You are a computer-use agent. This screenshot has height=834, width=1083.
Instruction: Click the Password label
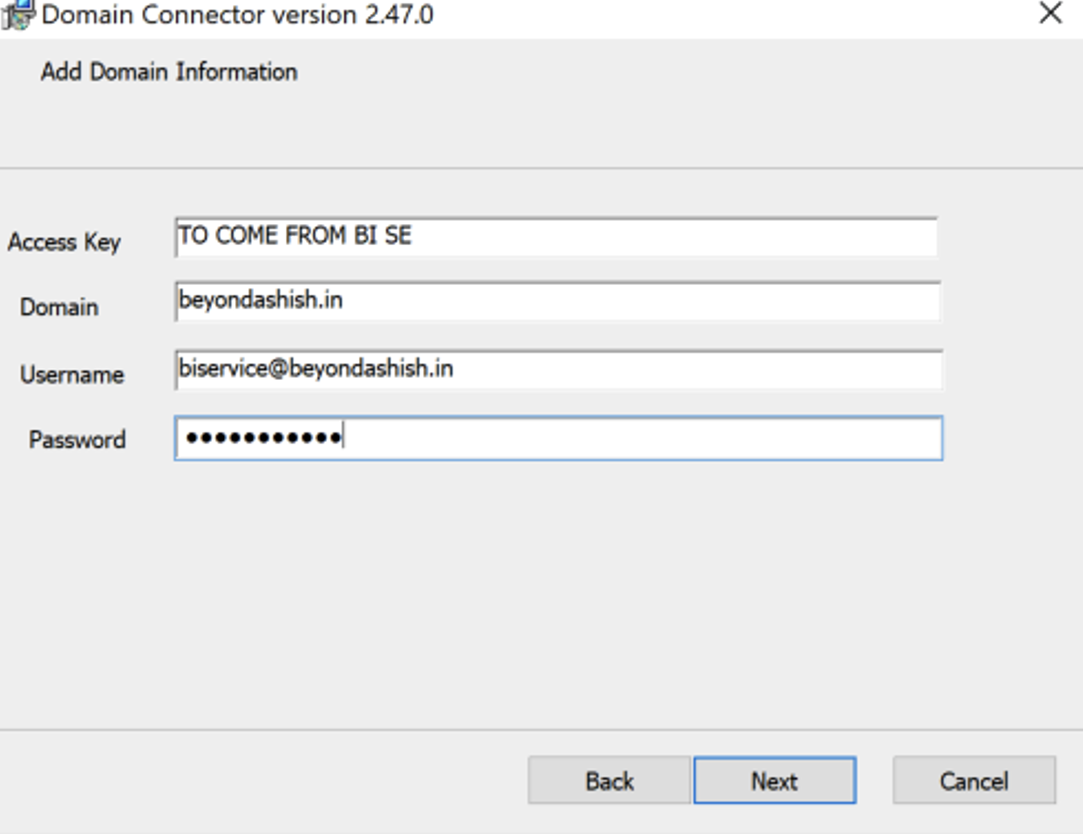[x=77, y=440]
